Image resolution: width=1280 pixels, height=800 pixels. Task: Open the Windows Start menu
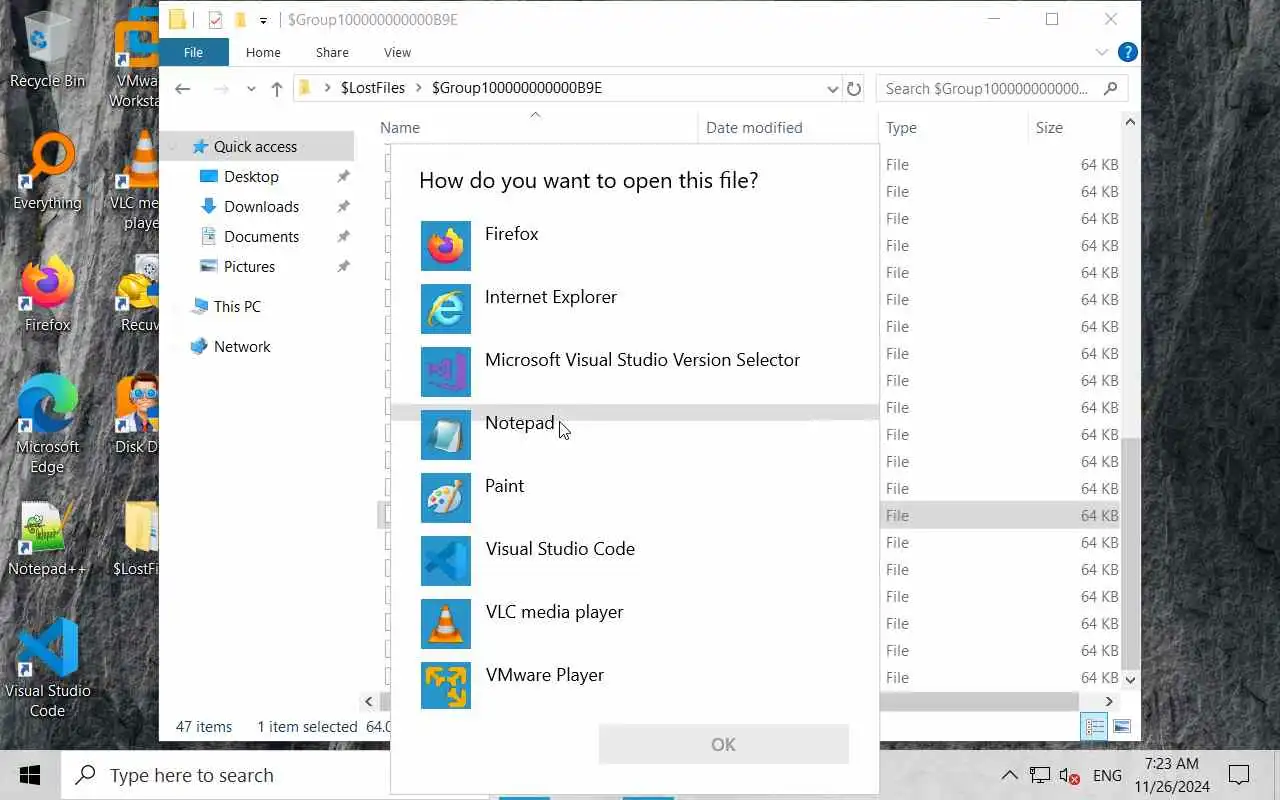pyautogui.click(x=30, y=775)
